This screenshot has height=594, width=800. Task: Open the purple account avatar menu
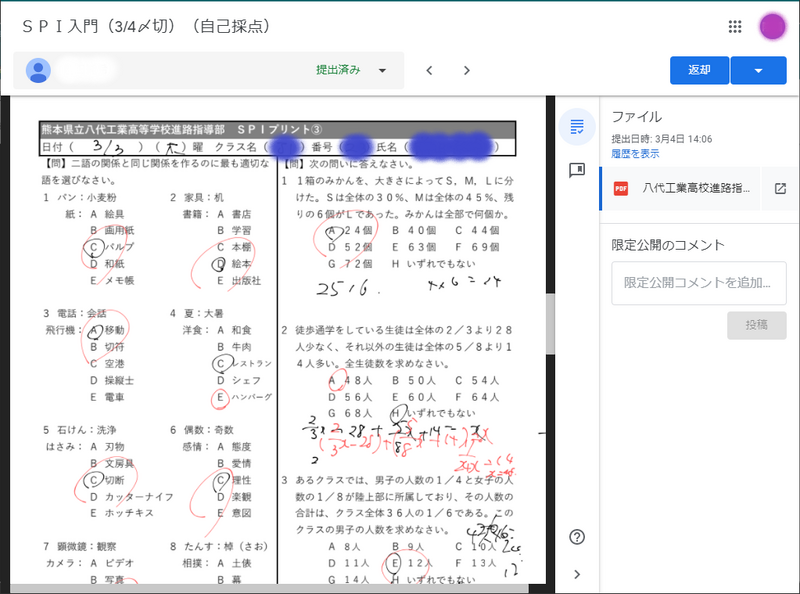[x=773, y=27]
